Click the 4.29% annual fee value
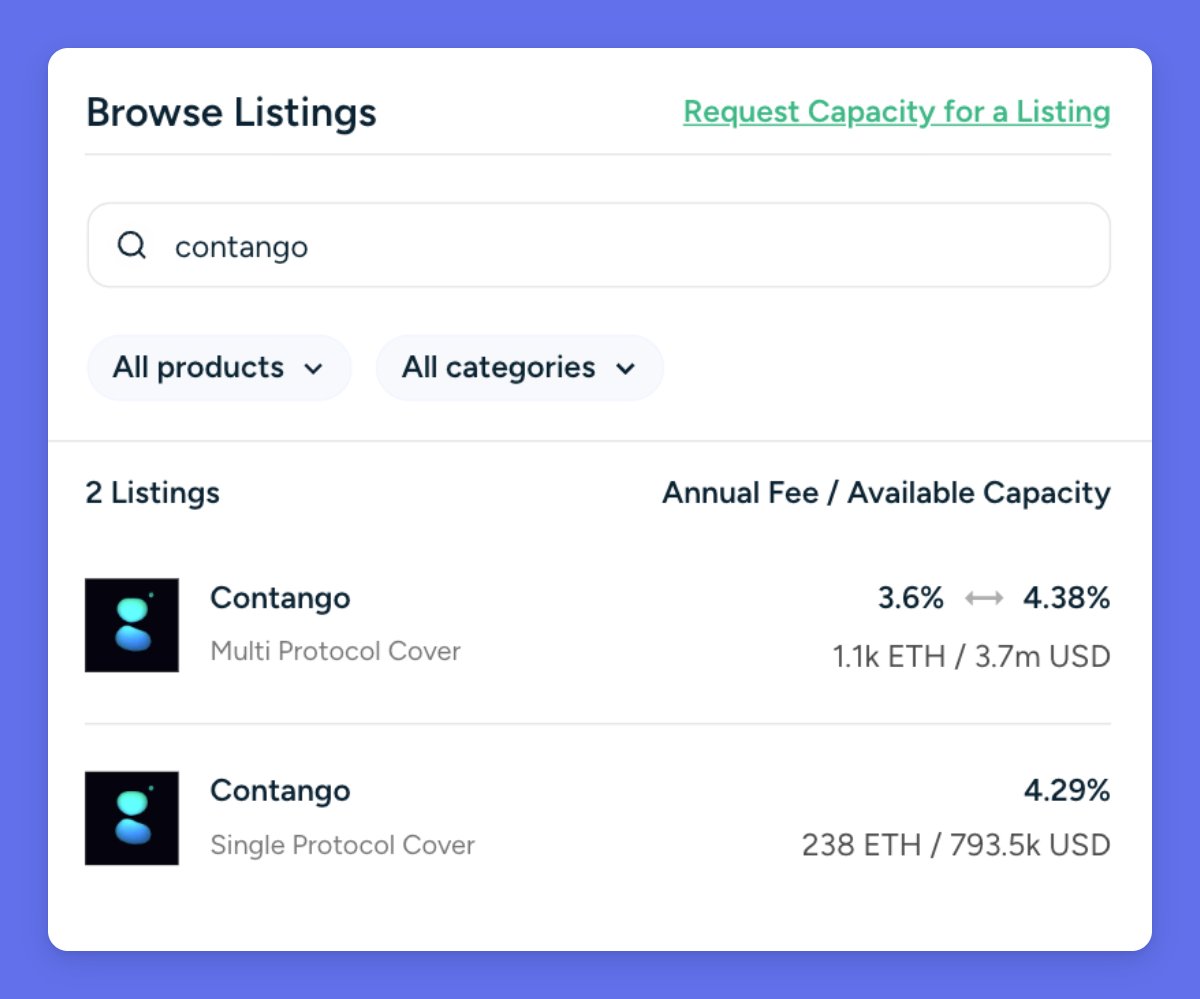Screen dimensions: 1200x999 pyautogui.click(x=1066, y=791)
